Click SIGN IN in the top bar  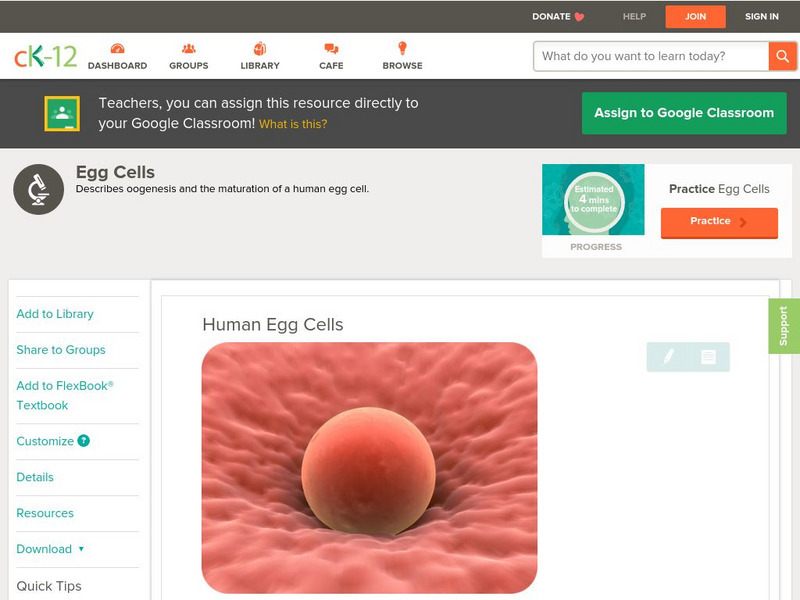pos(762,16)
